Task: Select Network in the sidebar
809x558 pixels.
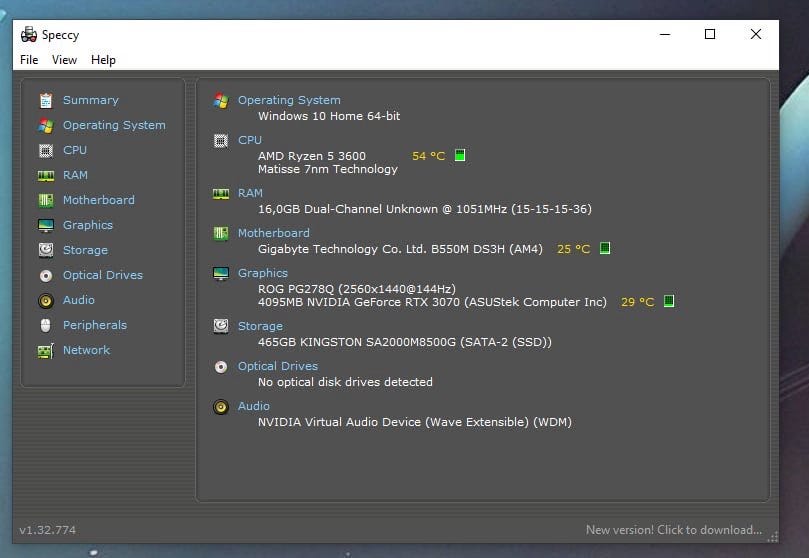Action: tap(86, 350)
